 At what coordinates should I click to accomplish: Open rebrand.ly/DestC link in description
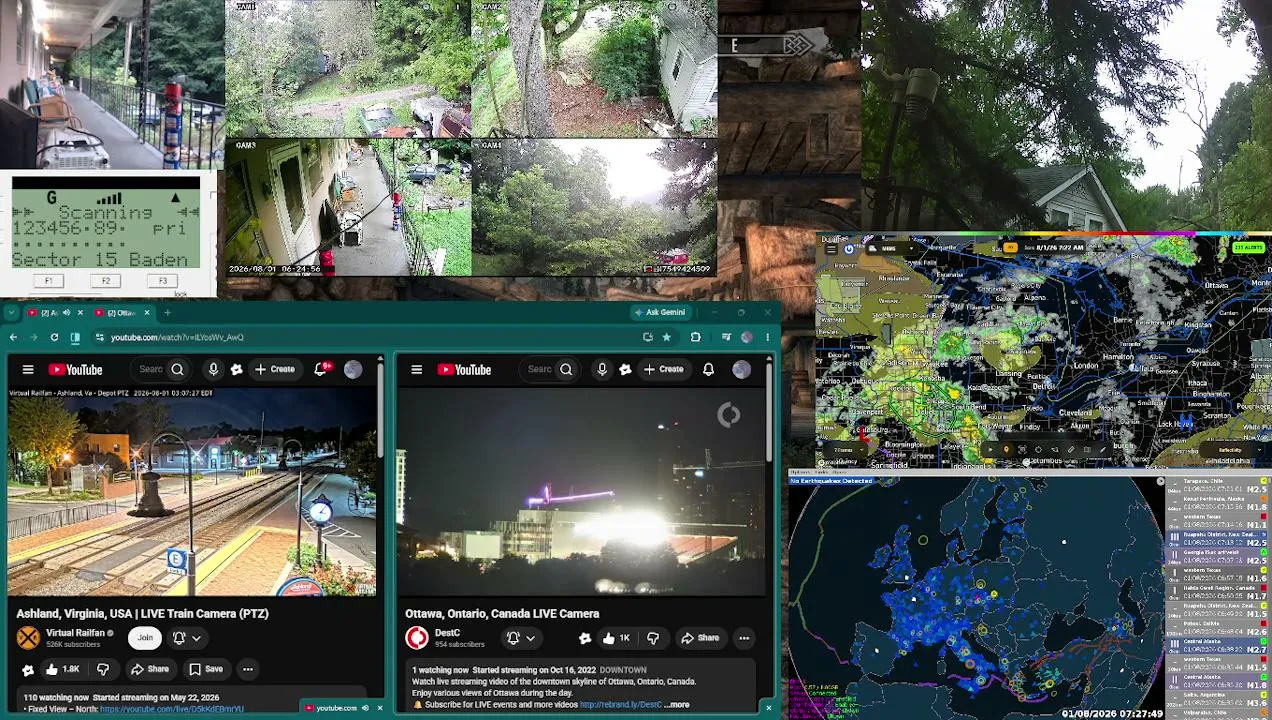(621, 705)
